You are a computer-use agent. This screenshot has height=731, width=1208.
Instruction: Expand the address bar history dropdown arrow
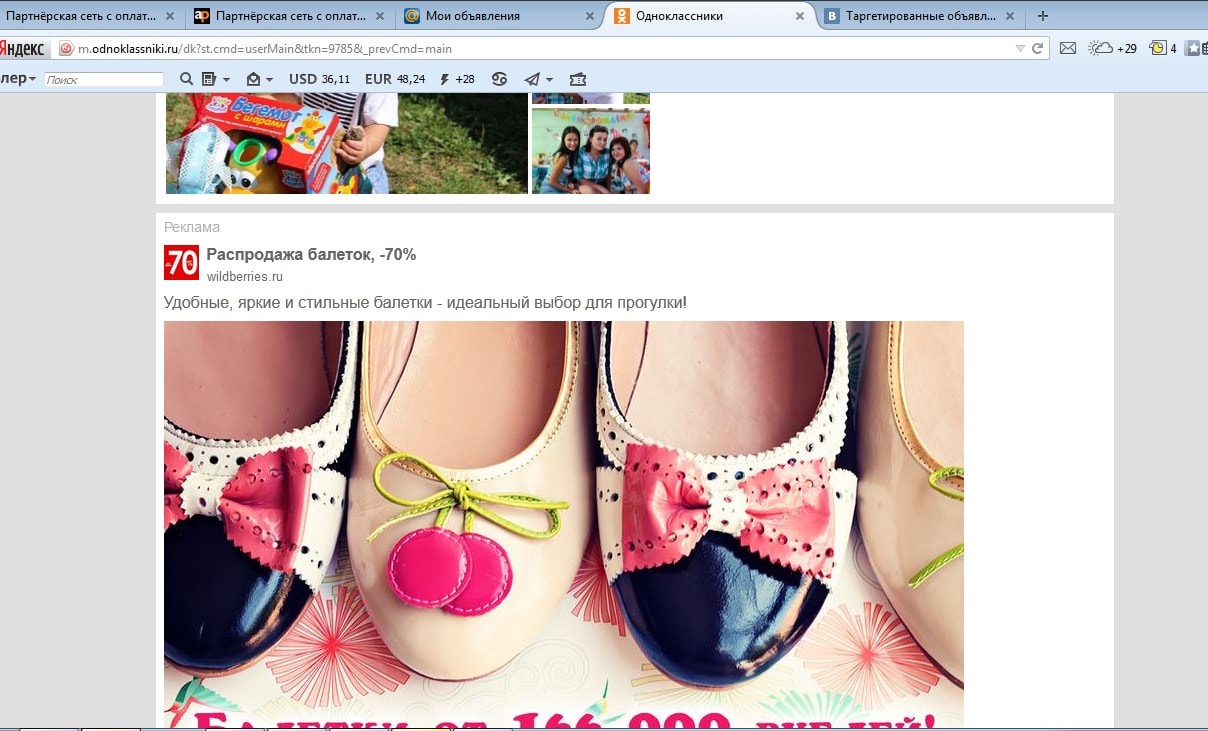pyautogui.click(x=1020, y=48)
